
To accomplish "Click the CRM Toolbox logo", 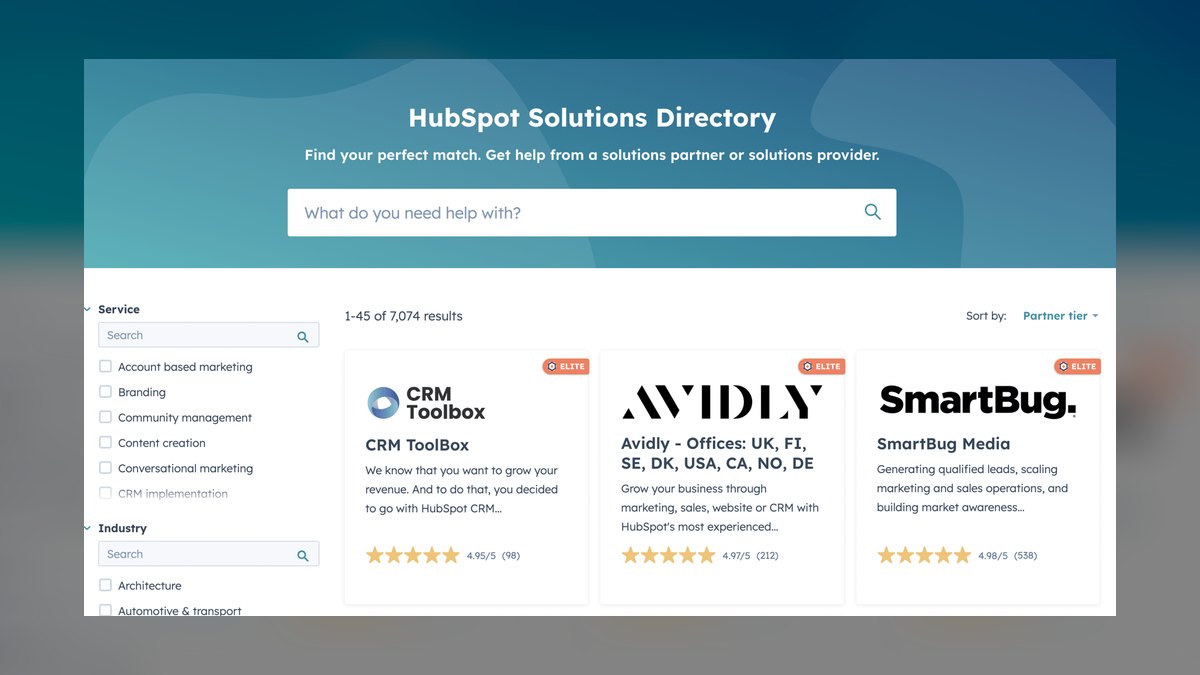I will tap(426, 403).
